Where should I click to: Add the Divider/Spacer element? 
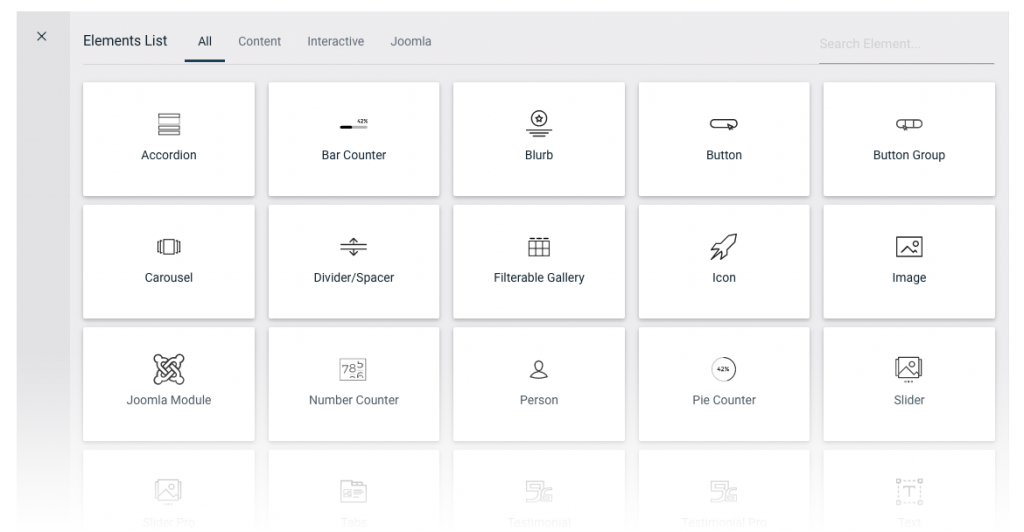pyautogui.click(x=354, y=261)
